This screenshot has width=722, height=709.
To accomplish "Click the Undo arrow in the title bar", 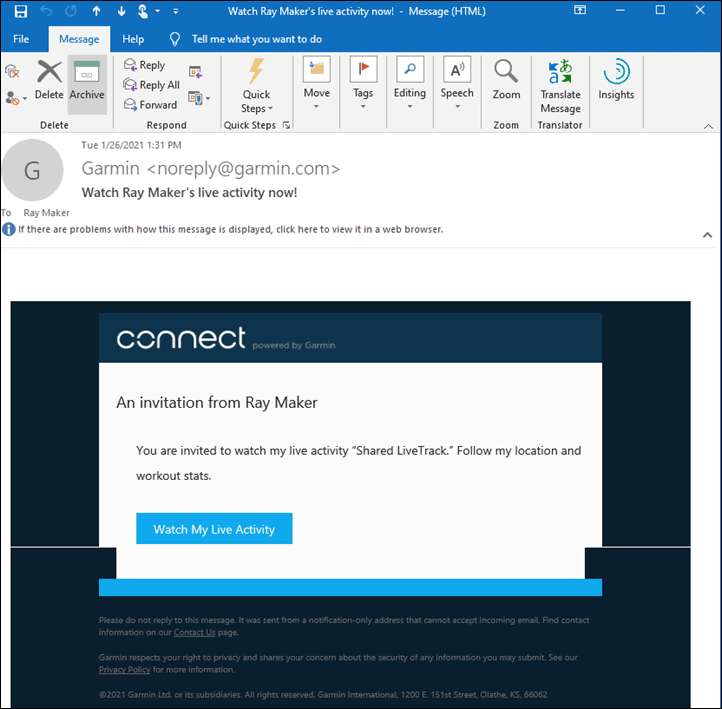I will pyautogui.click(x=46, y=11).
